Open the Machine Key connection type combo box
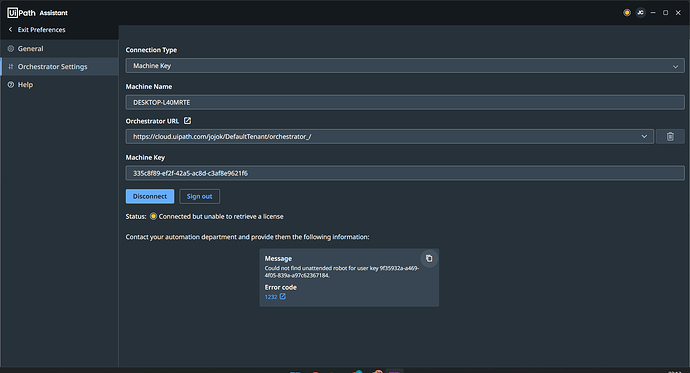Image resolution: width=690 pixels, height=373 pixels. pyautogui.click(x=405, y=66)
